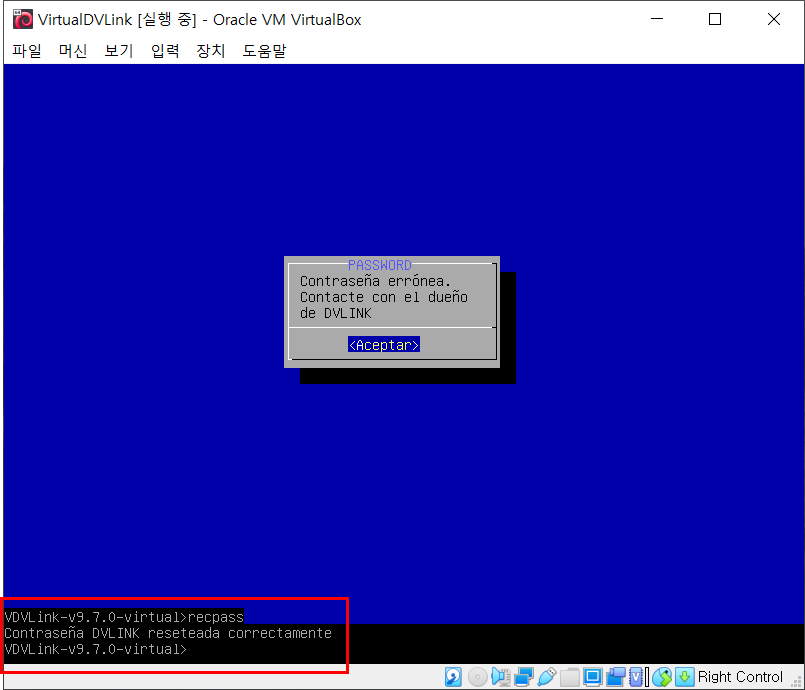The height and width of the screenshot is (690, 805).
Task: Open the 파일 menu
Action: click(27, 50)
